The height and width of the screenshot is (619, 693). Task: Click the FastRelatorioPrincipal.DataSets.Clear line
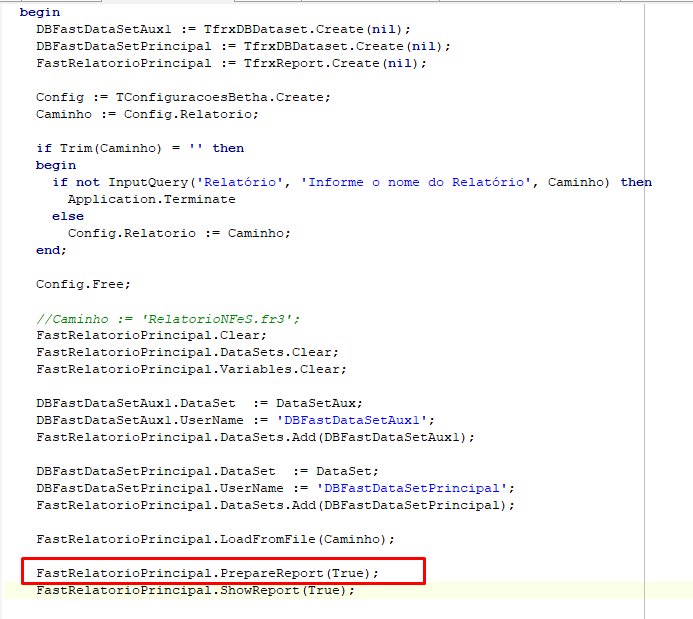click(x=187, y=353)
